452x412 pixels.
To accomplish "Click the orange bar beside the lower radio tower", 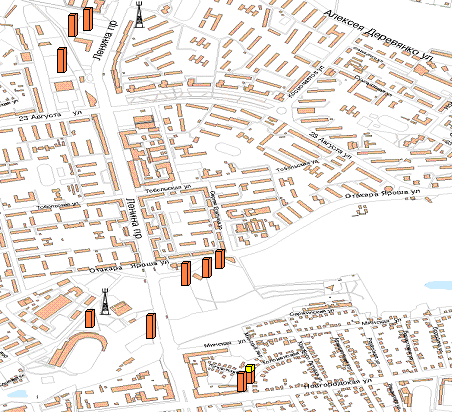I will (90, 318).
